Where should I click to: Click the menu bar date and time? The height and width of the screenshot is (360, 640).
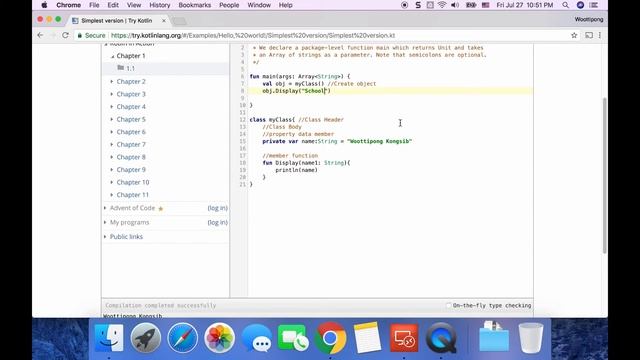pos(524,5)
